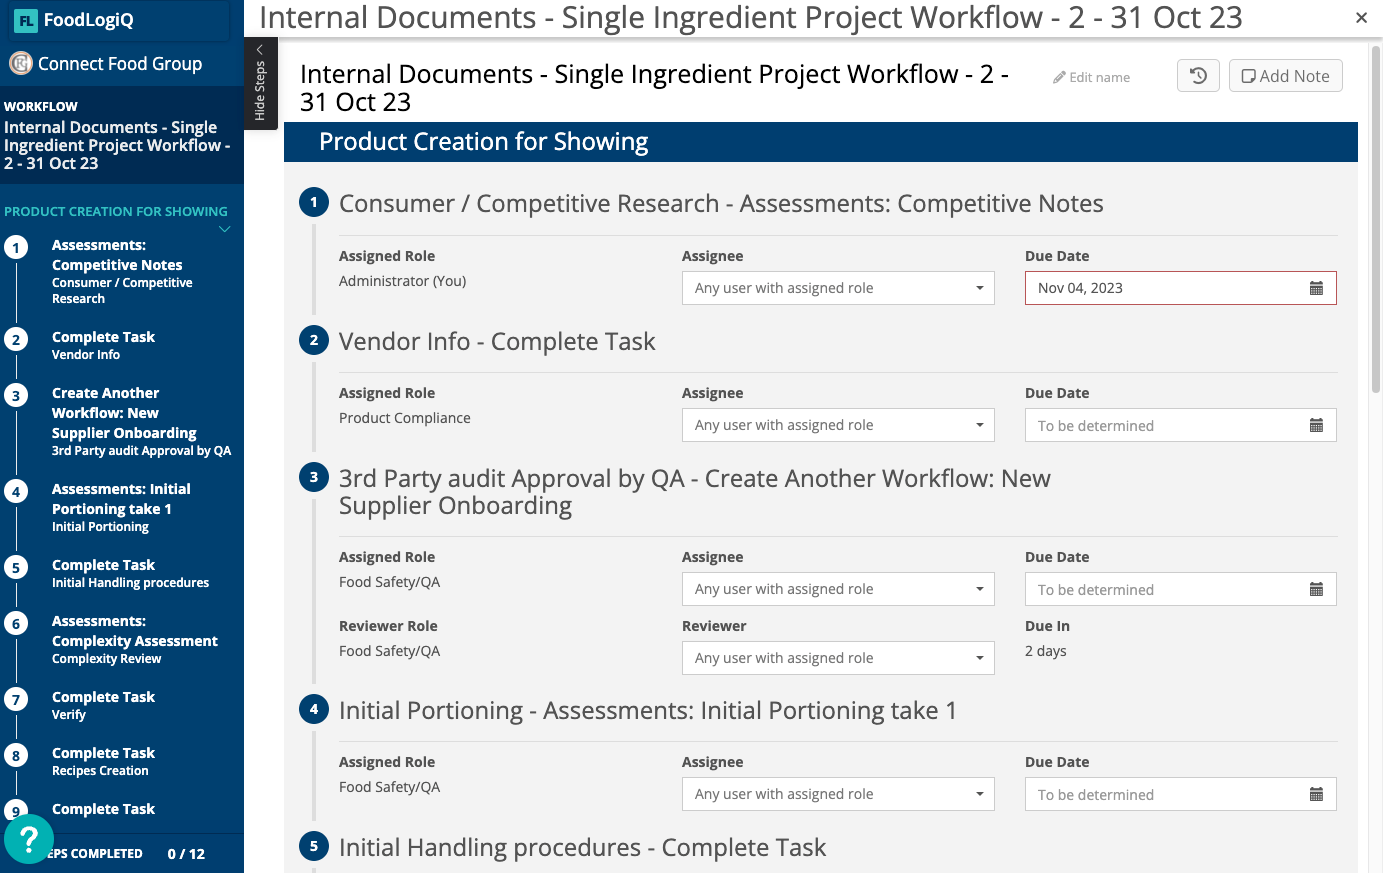Open calendar for Nov 04, 2023 due date
1383x873 pixels.
(1316, 288)
